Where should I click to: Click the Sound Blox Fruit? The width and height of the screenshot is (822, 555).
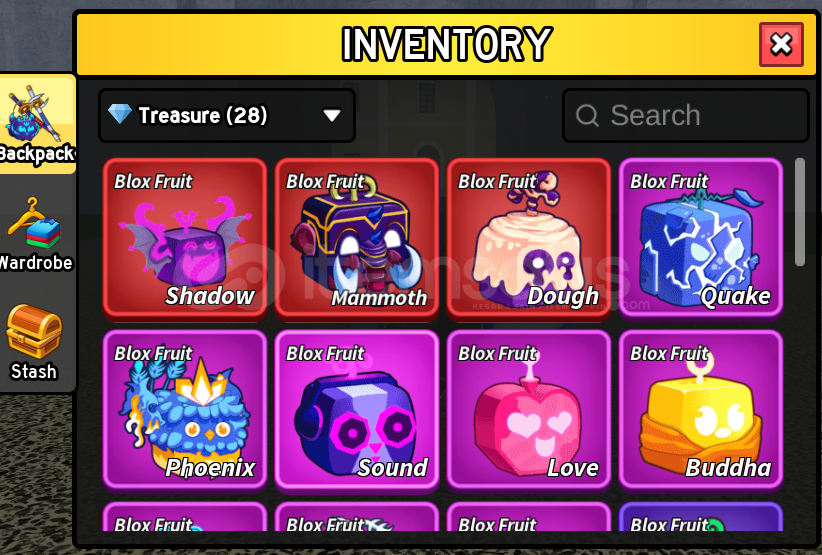[356, 410]
